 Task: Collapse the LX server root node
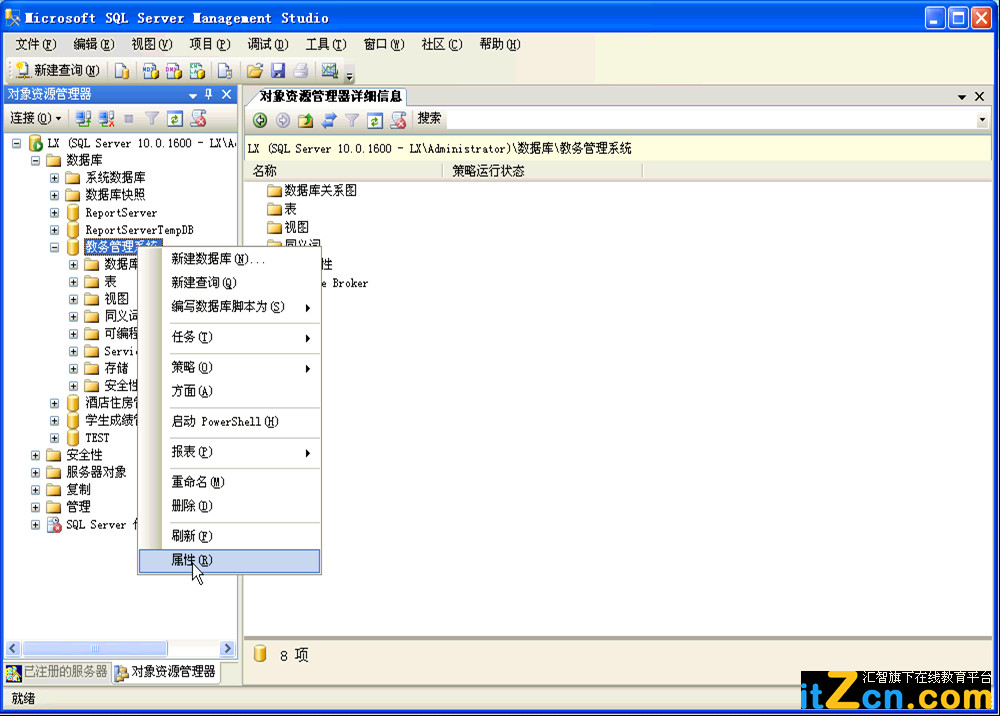(16, 143)
